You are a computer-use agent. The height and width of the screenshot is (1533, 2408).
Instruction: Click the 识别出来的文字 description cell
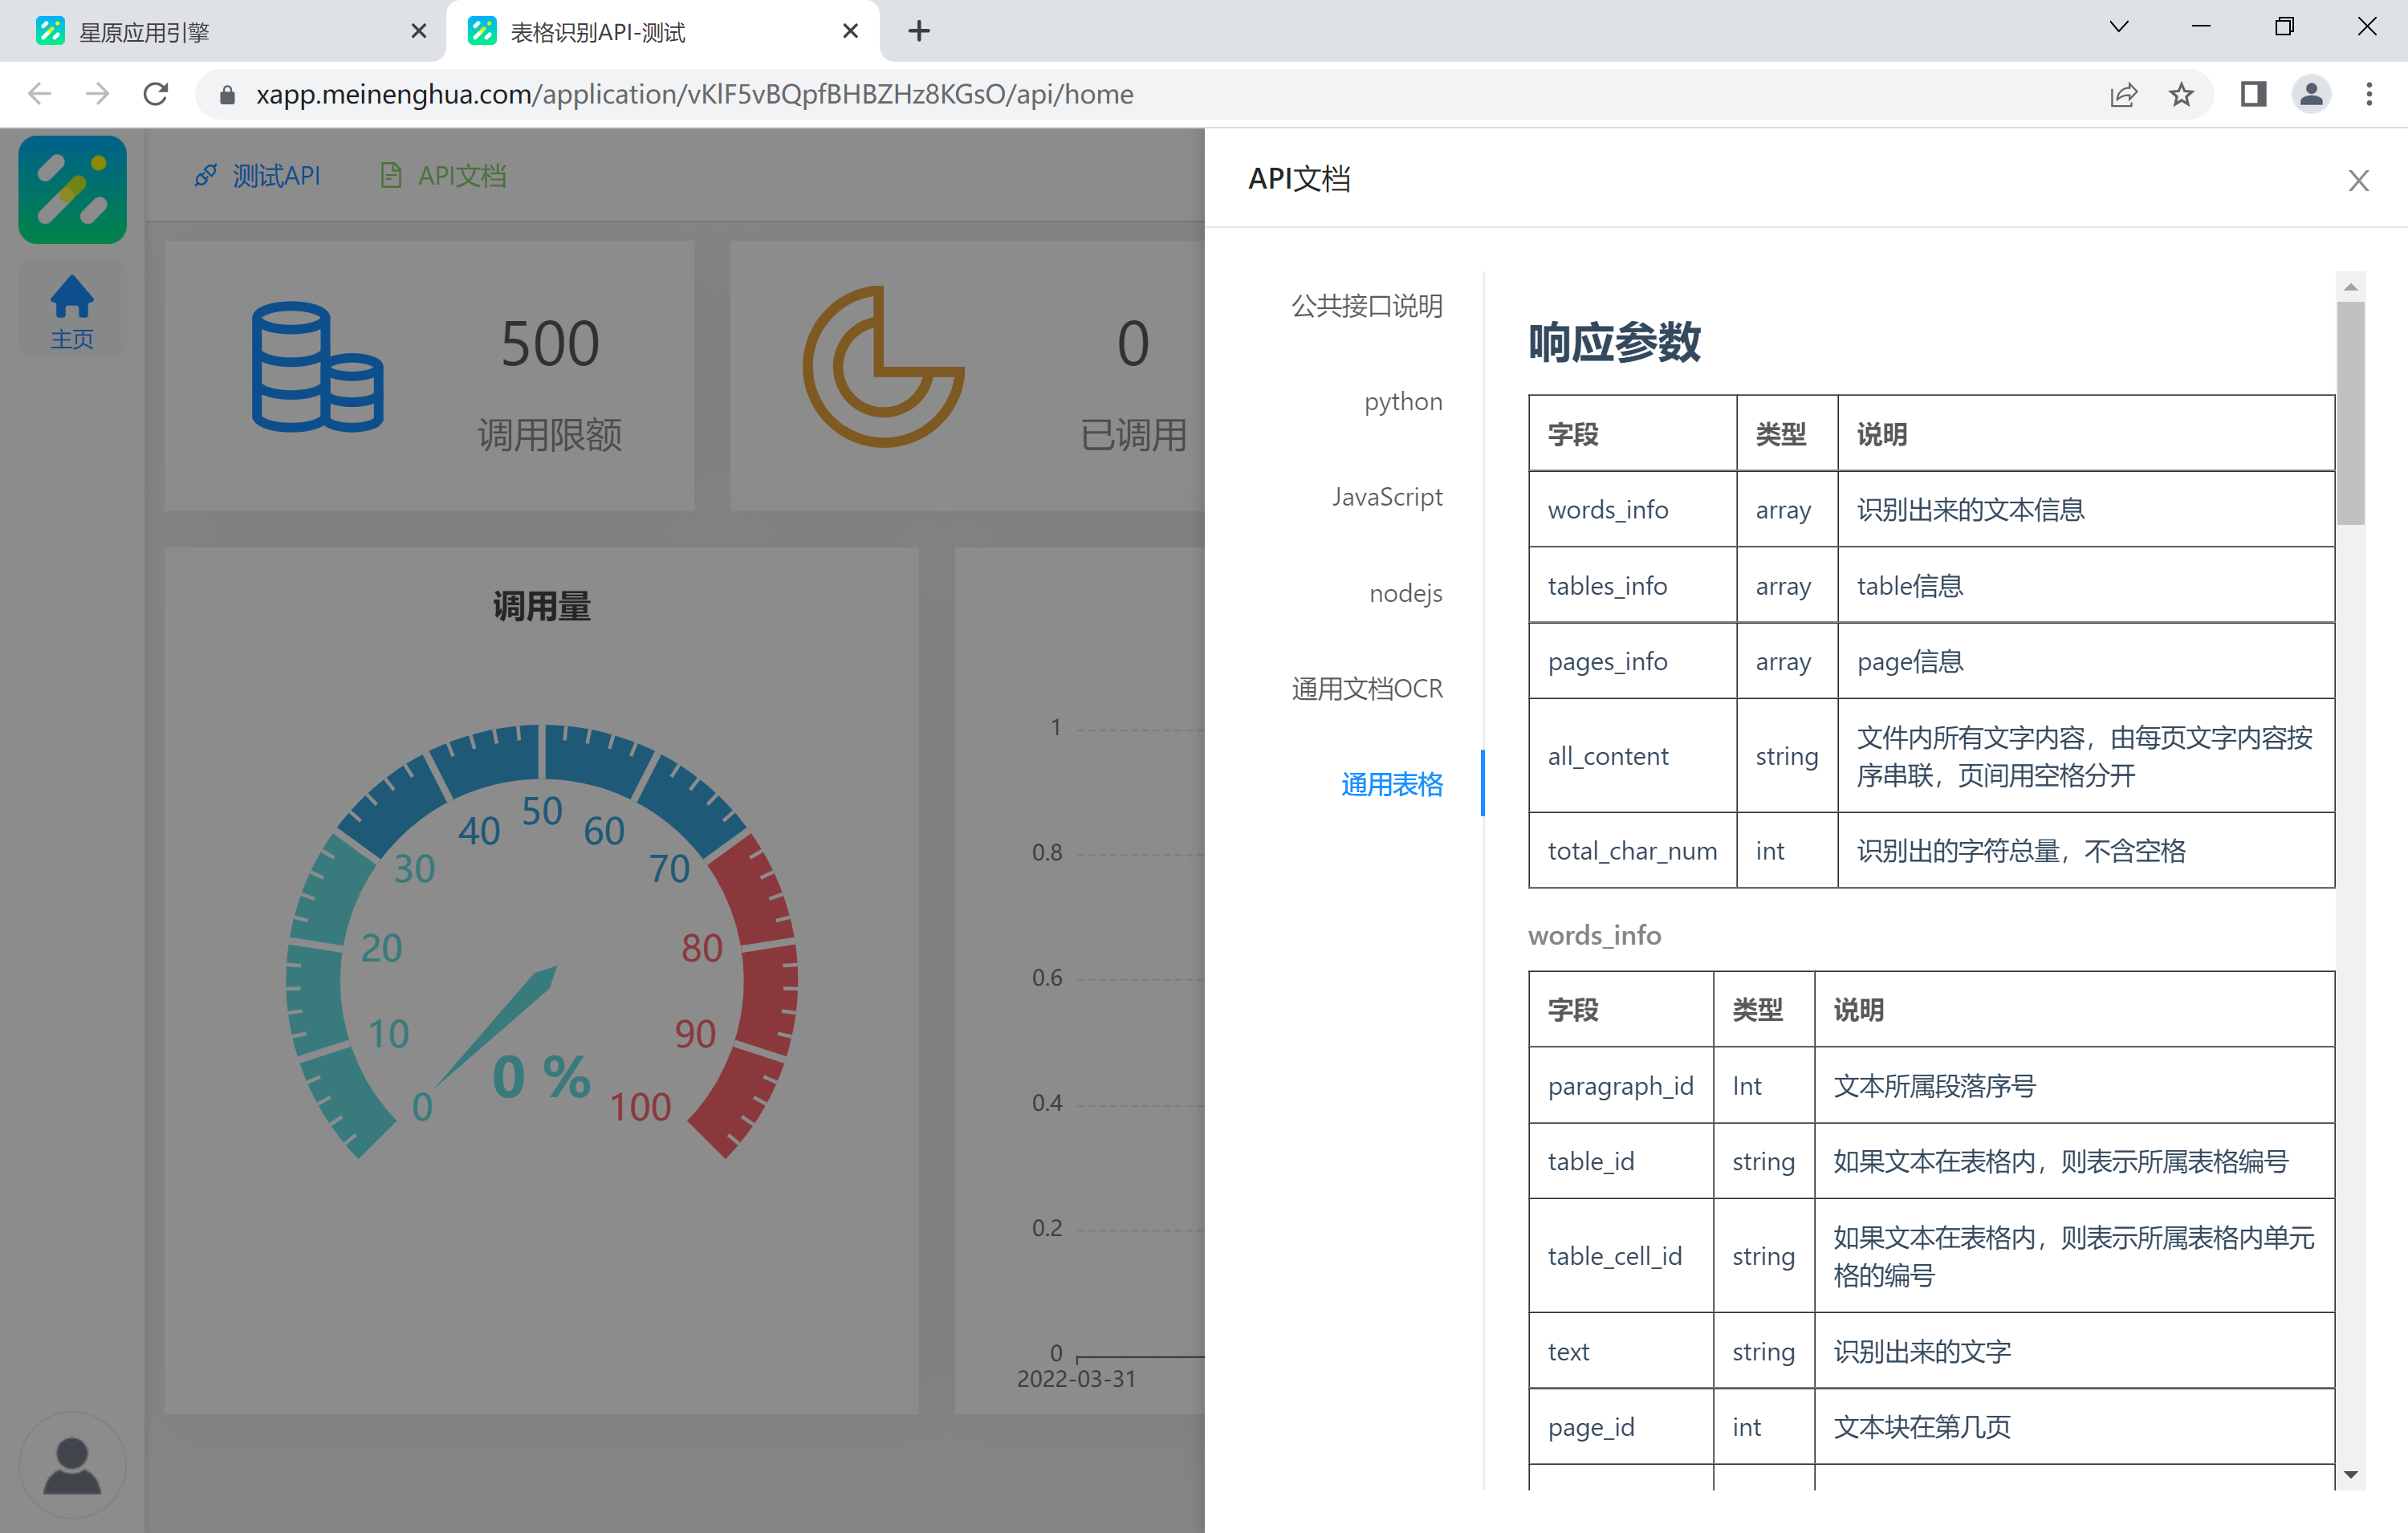point(2073,1351)
